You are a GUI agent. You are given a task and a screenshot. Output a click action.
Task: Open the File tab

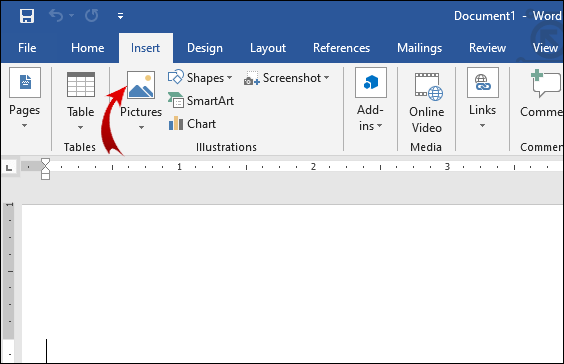coord(27,48)
